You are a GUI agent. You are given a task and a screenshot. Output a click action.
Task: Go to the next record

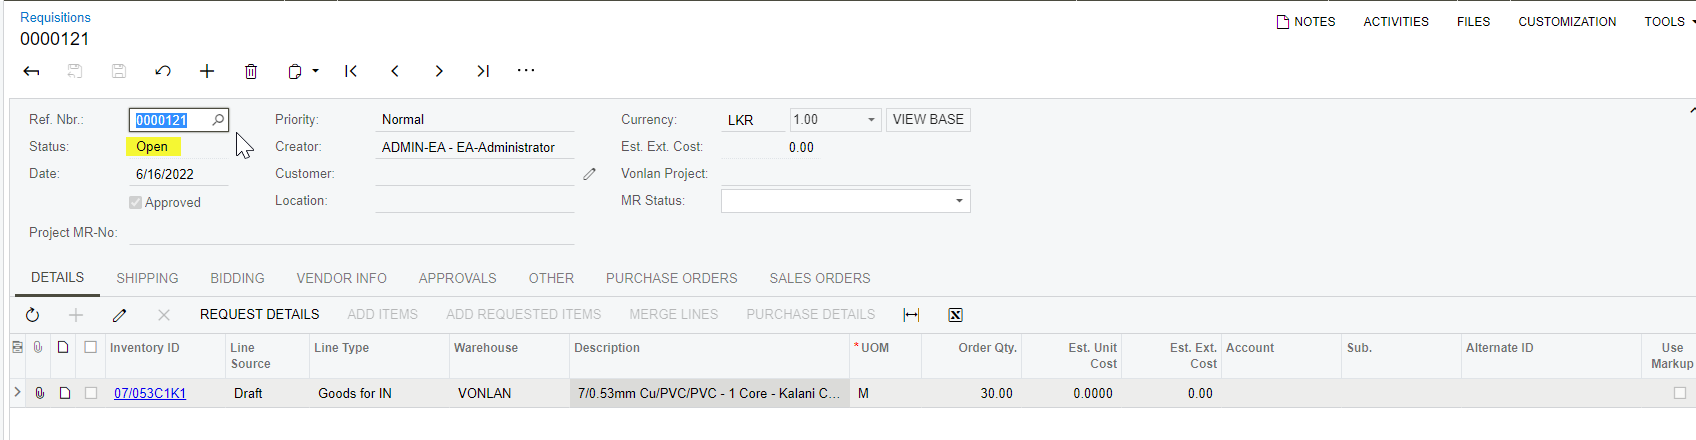tap(439, 71)
